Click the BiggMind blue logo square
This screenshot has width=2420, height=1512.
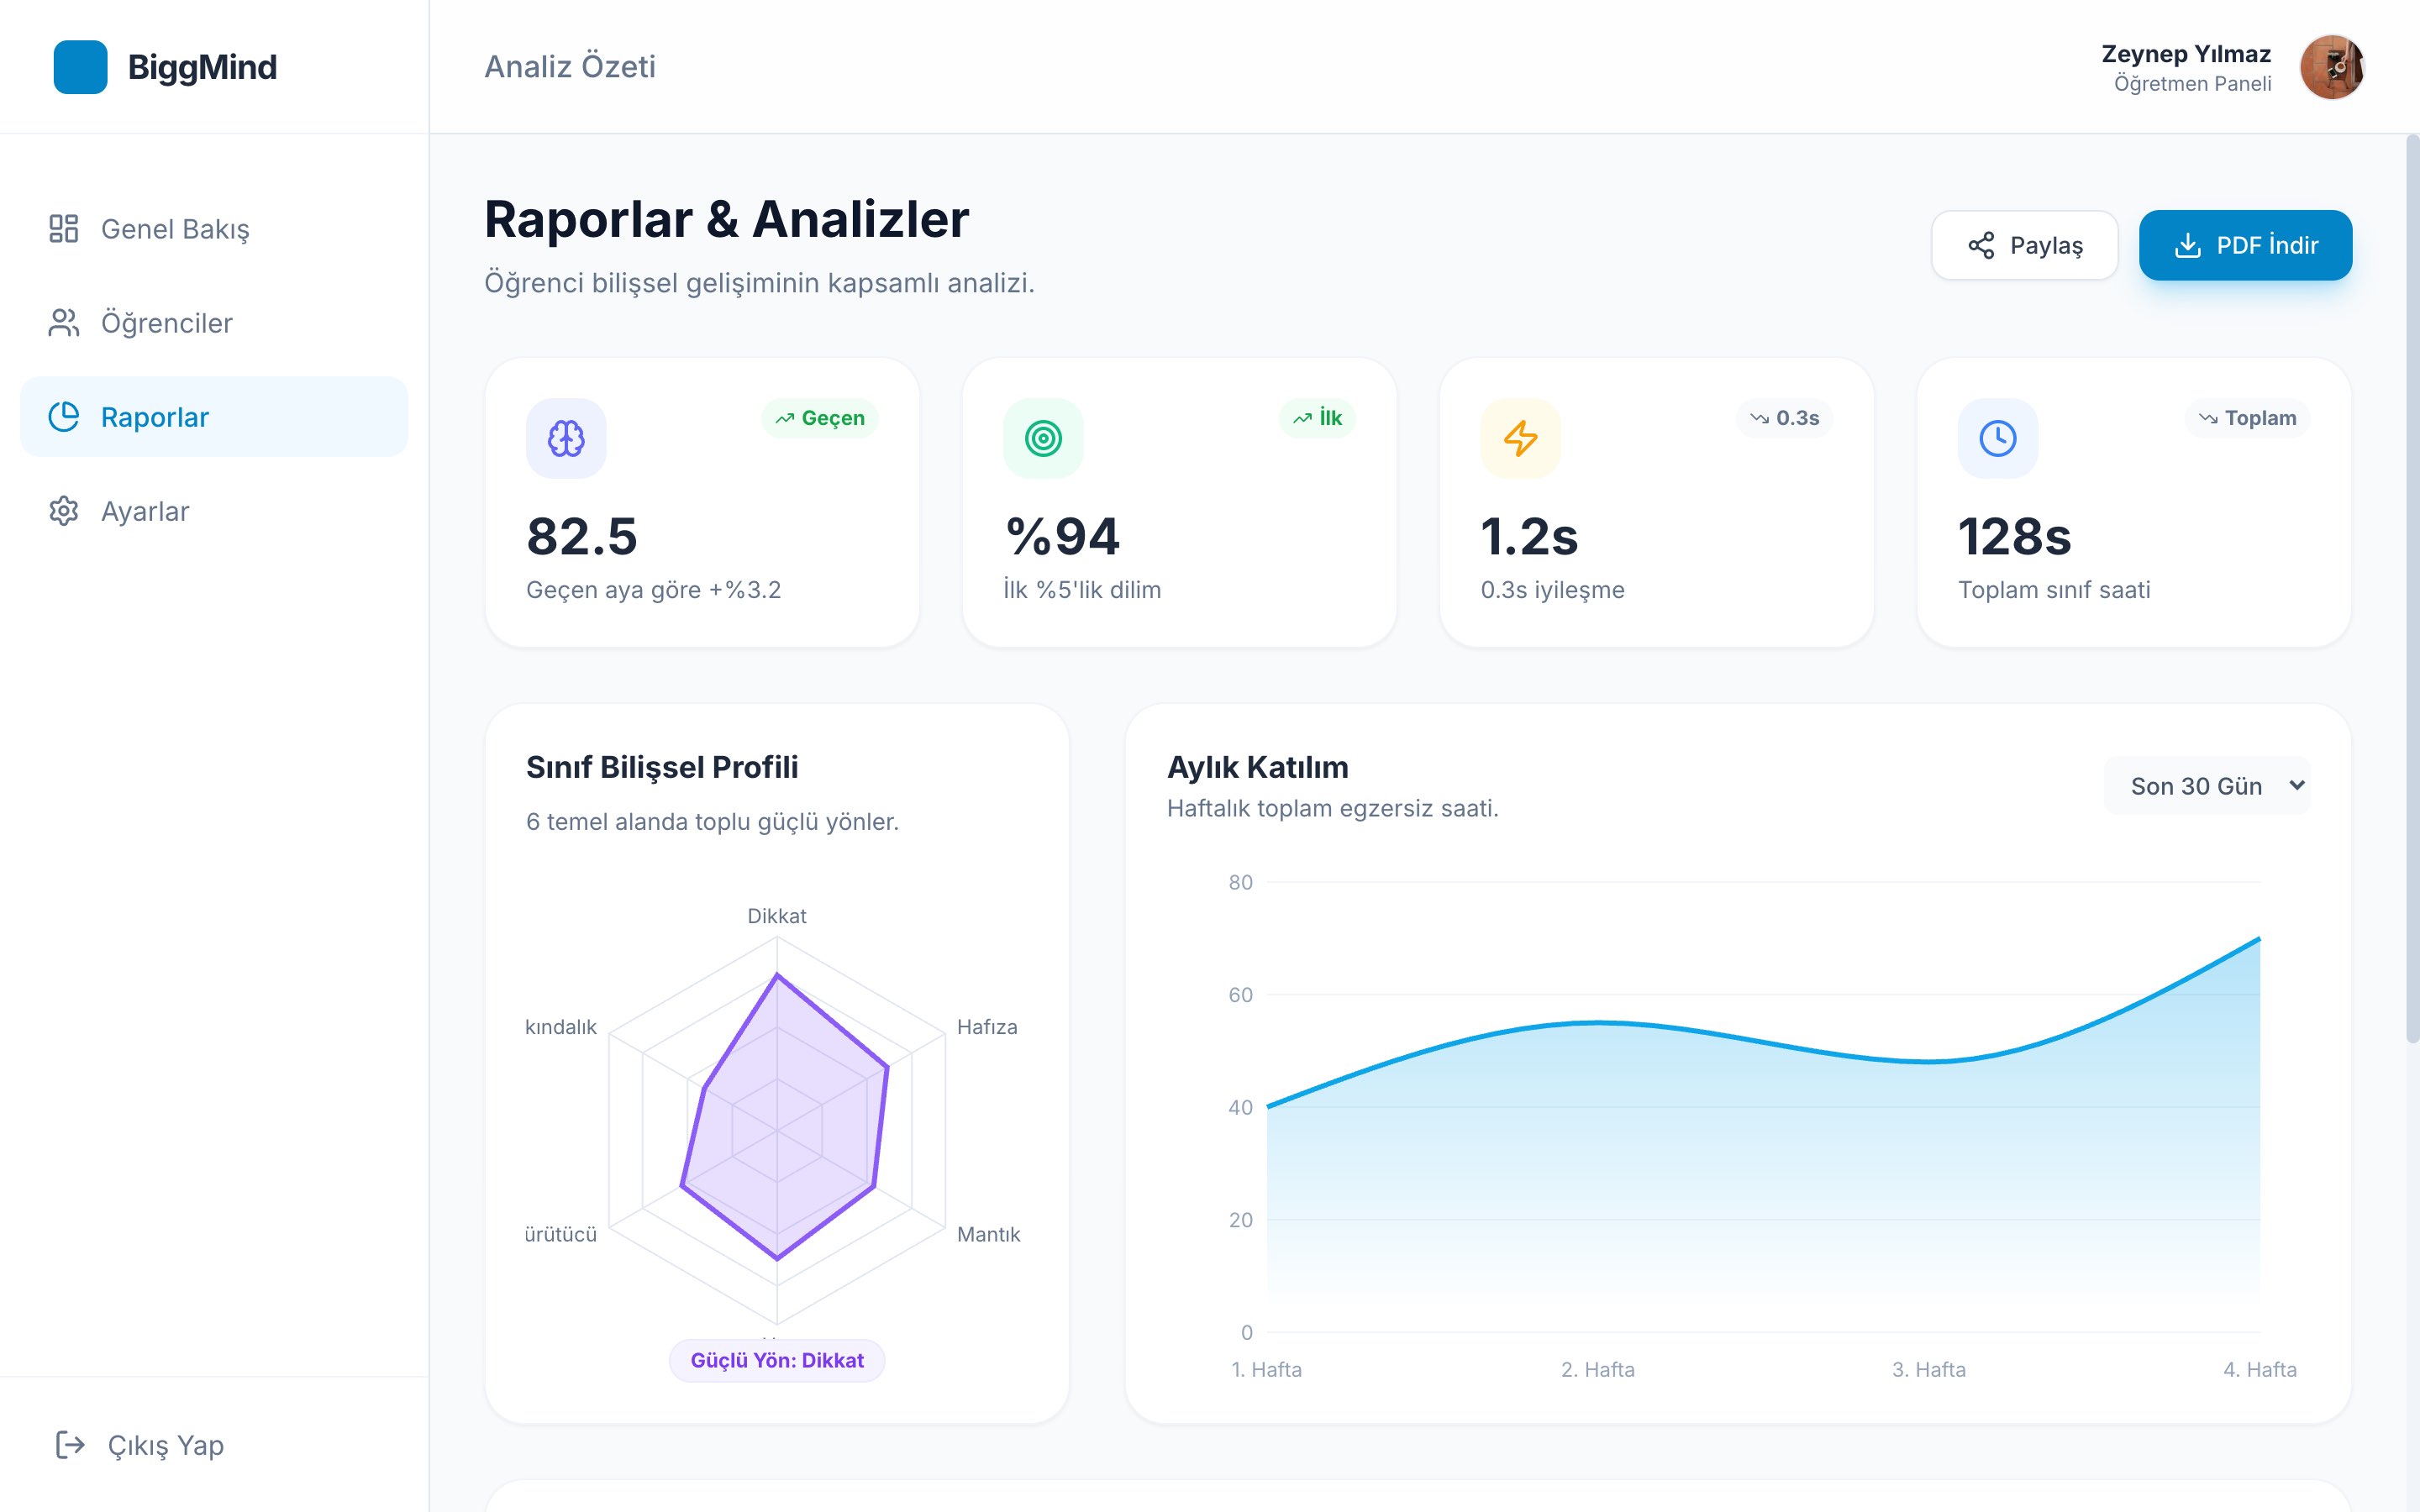click(x=80, y=67)
